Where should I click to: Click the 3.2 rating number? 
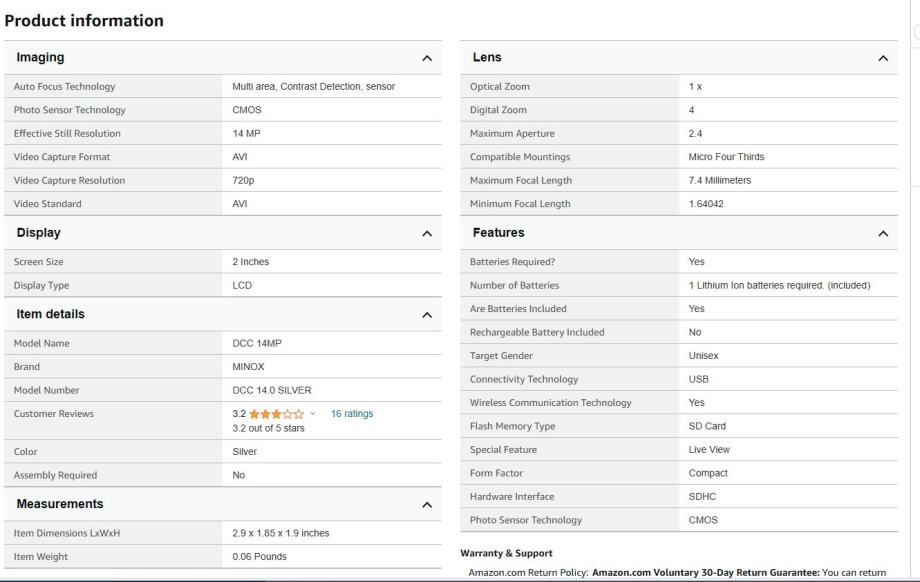pyautogui.click(x=240, y=414)
